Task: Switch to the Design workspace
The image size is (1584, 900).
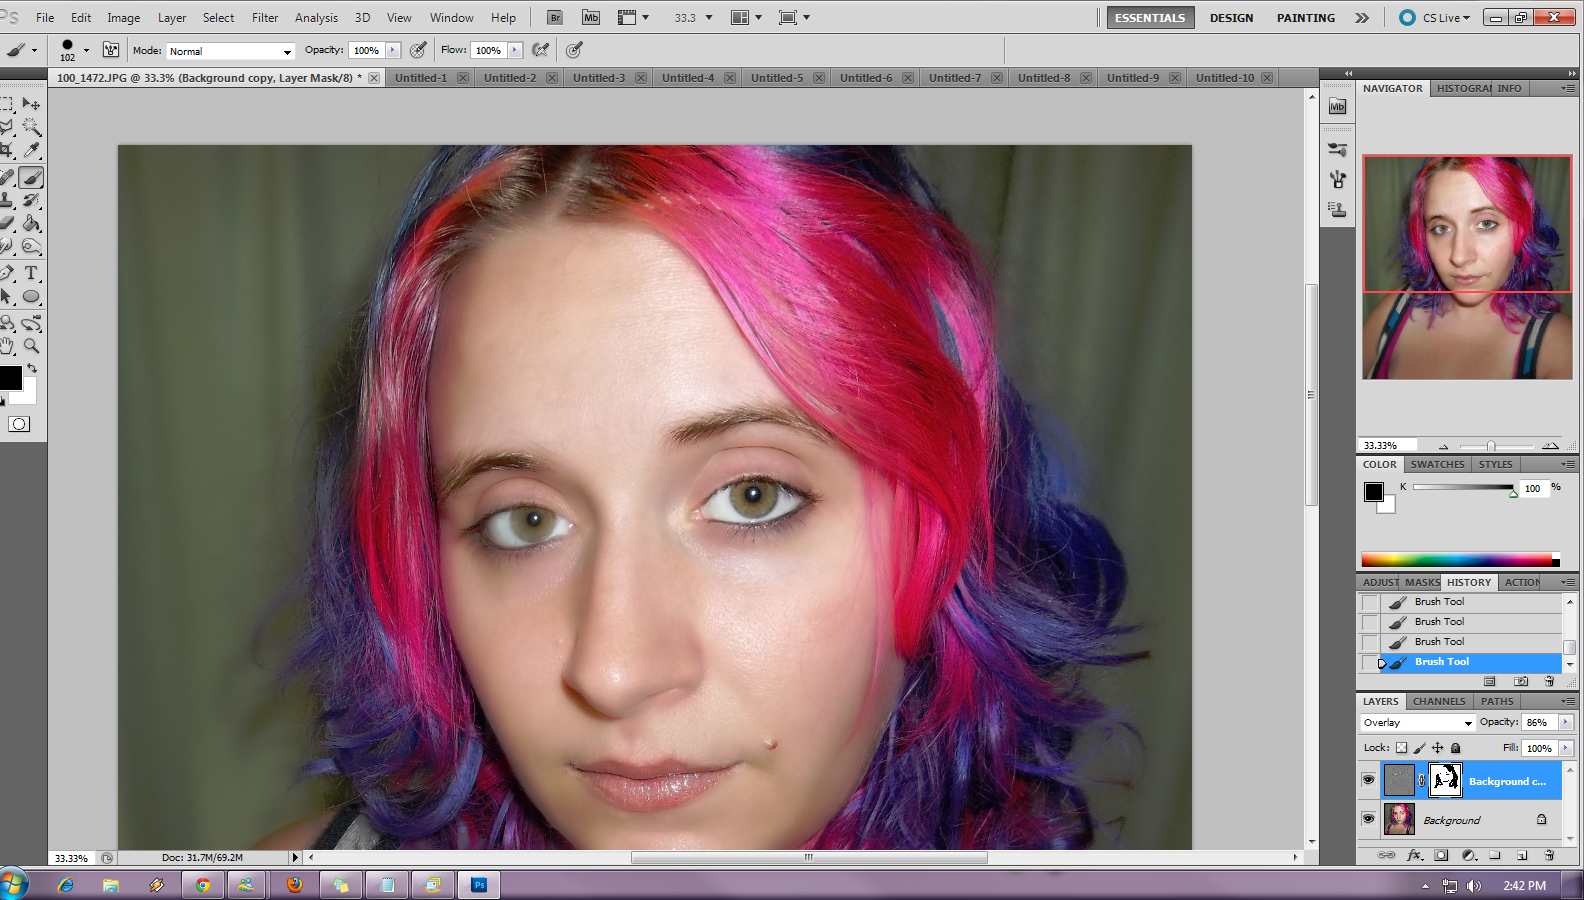Action: click(1231, 18)
